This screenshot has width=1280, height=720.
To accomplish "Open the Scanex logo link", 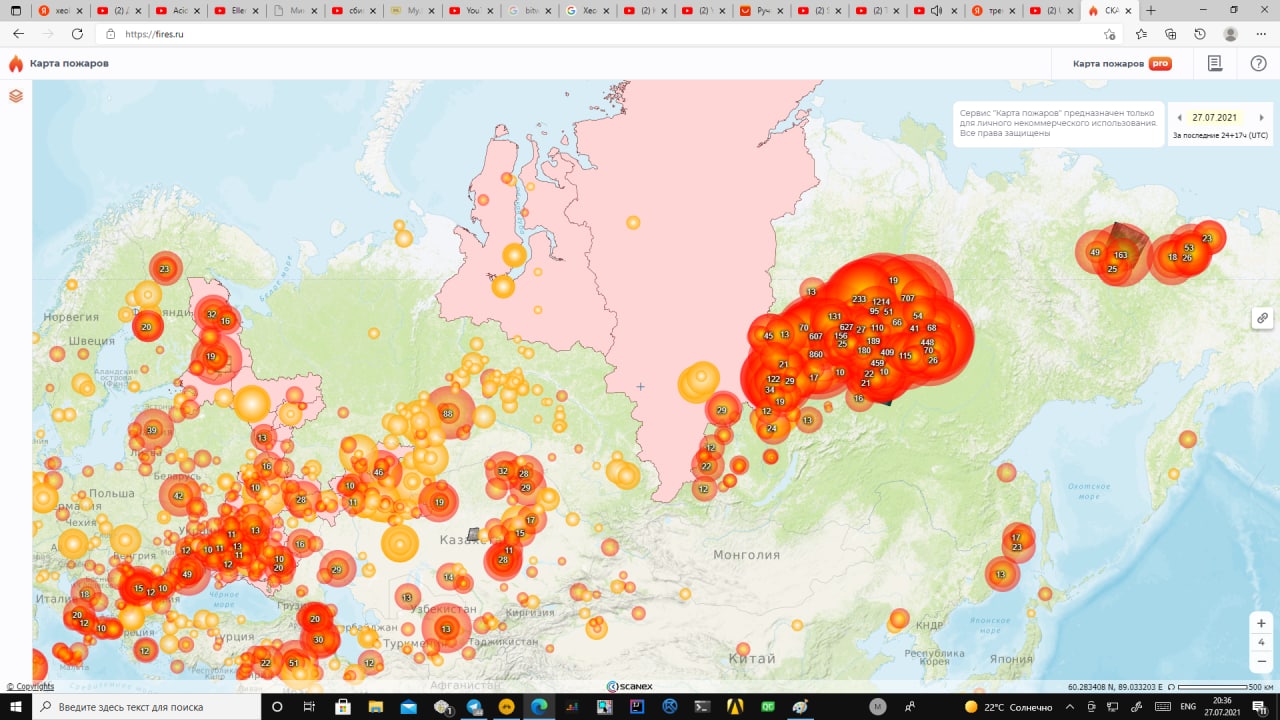I will point(630,686).
